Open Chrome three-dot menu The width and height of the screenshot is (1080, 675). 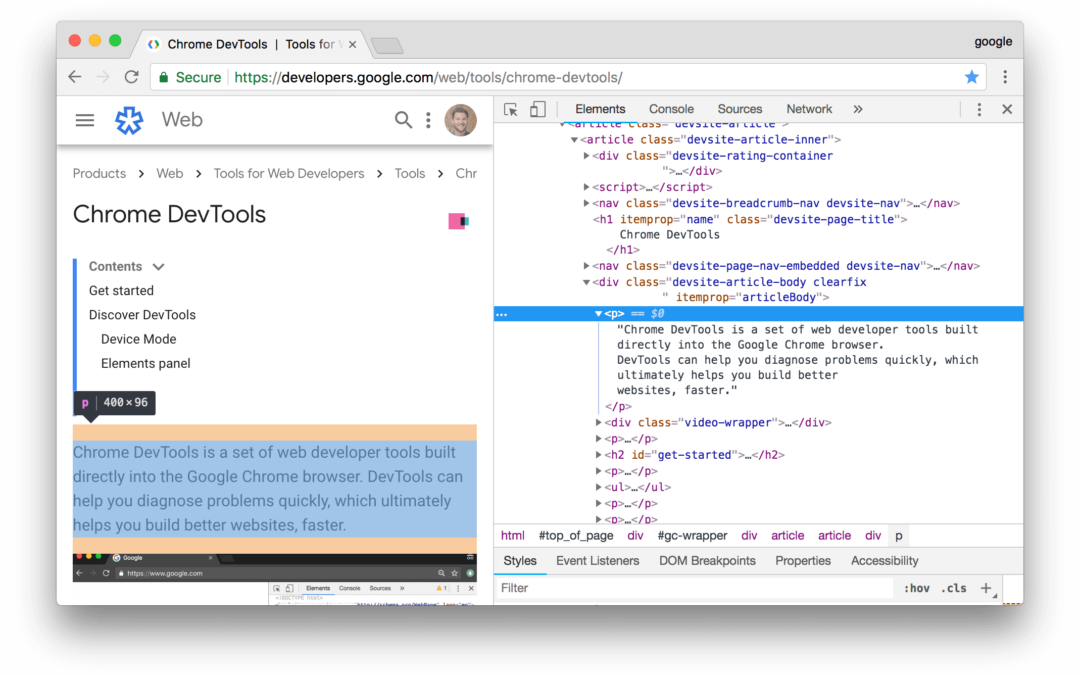tap(1005, 77)
